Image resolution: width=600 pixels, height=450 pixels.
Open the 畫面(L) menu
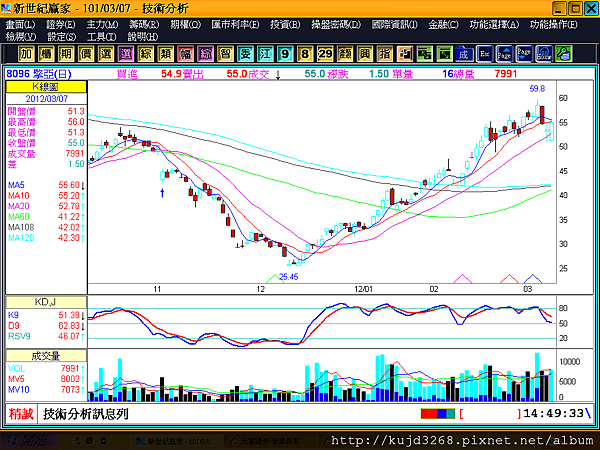(20, 25)
